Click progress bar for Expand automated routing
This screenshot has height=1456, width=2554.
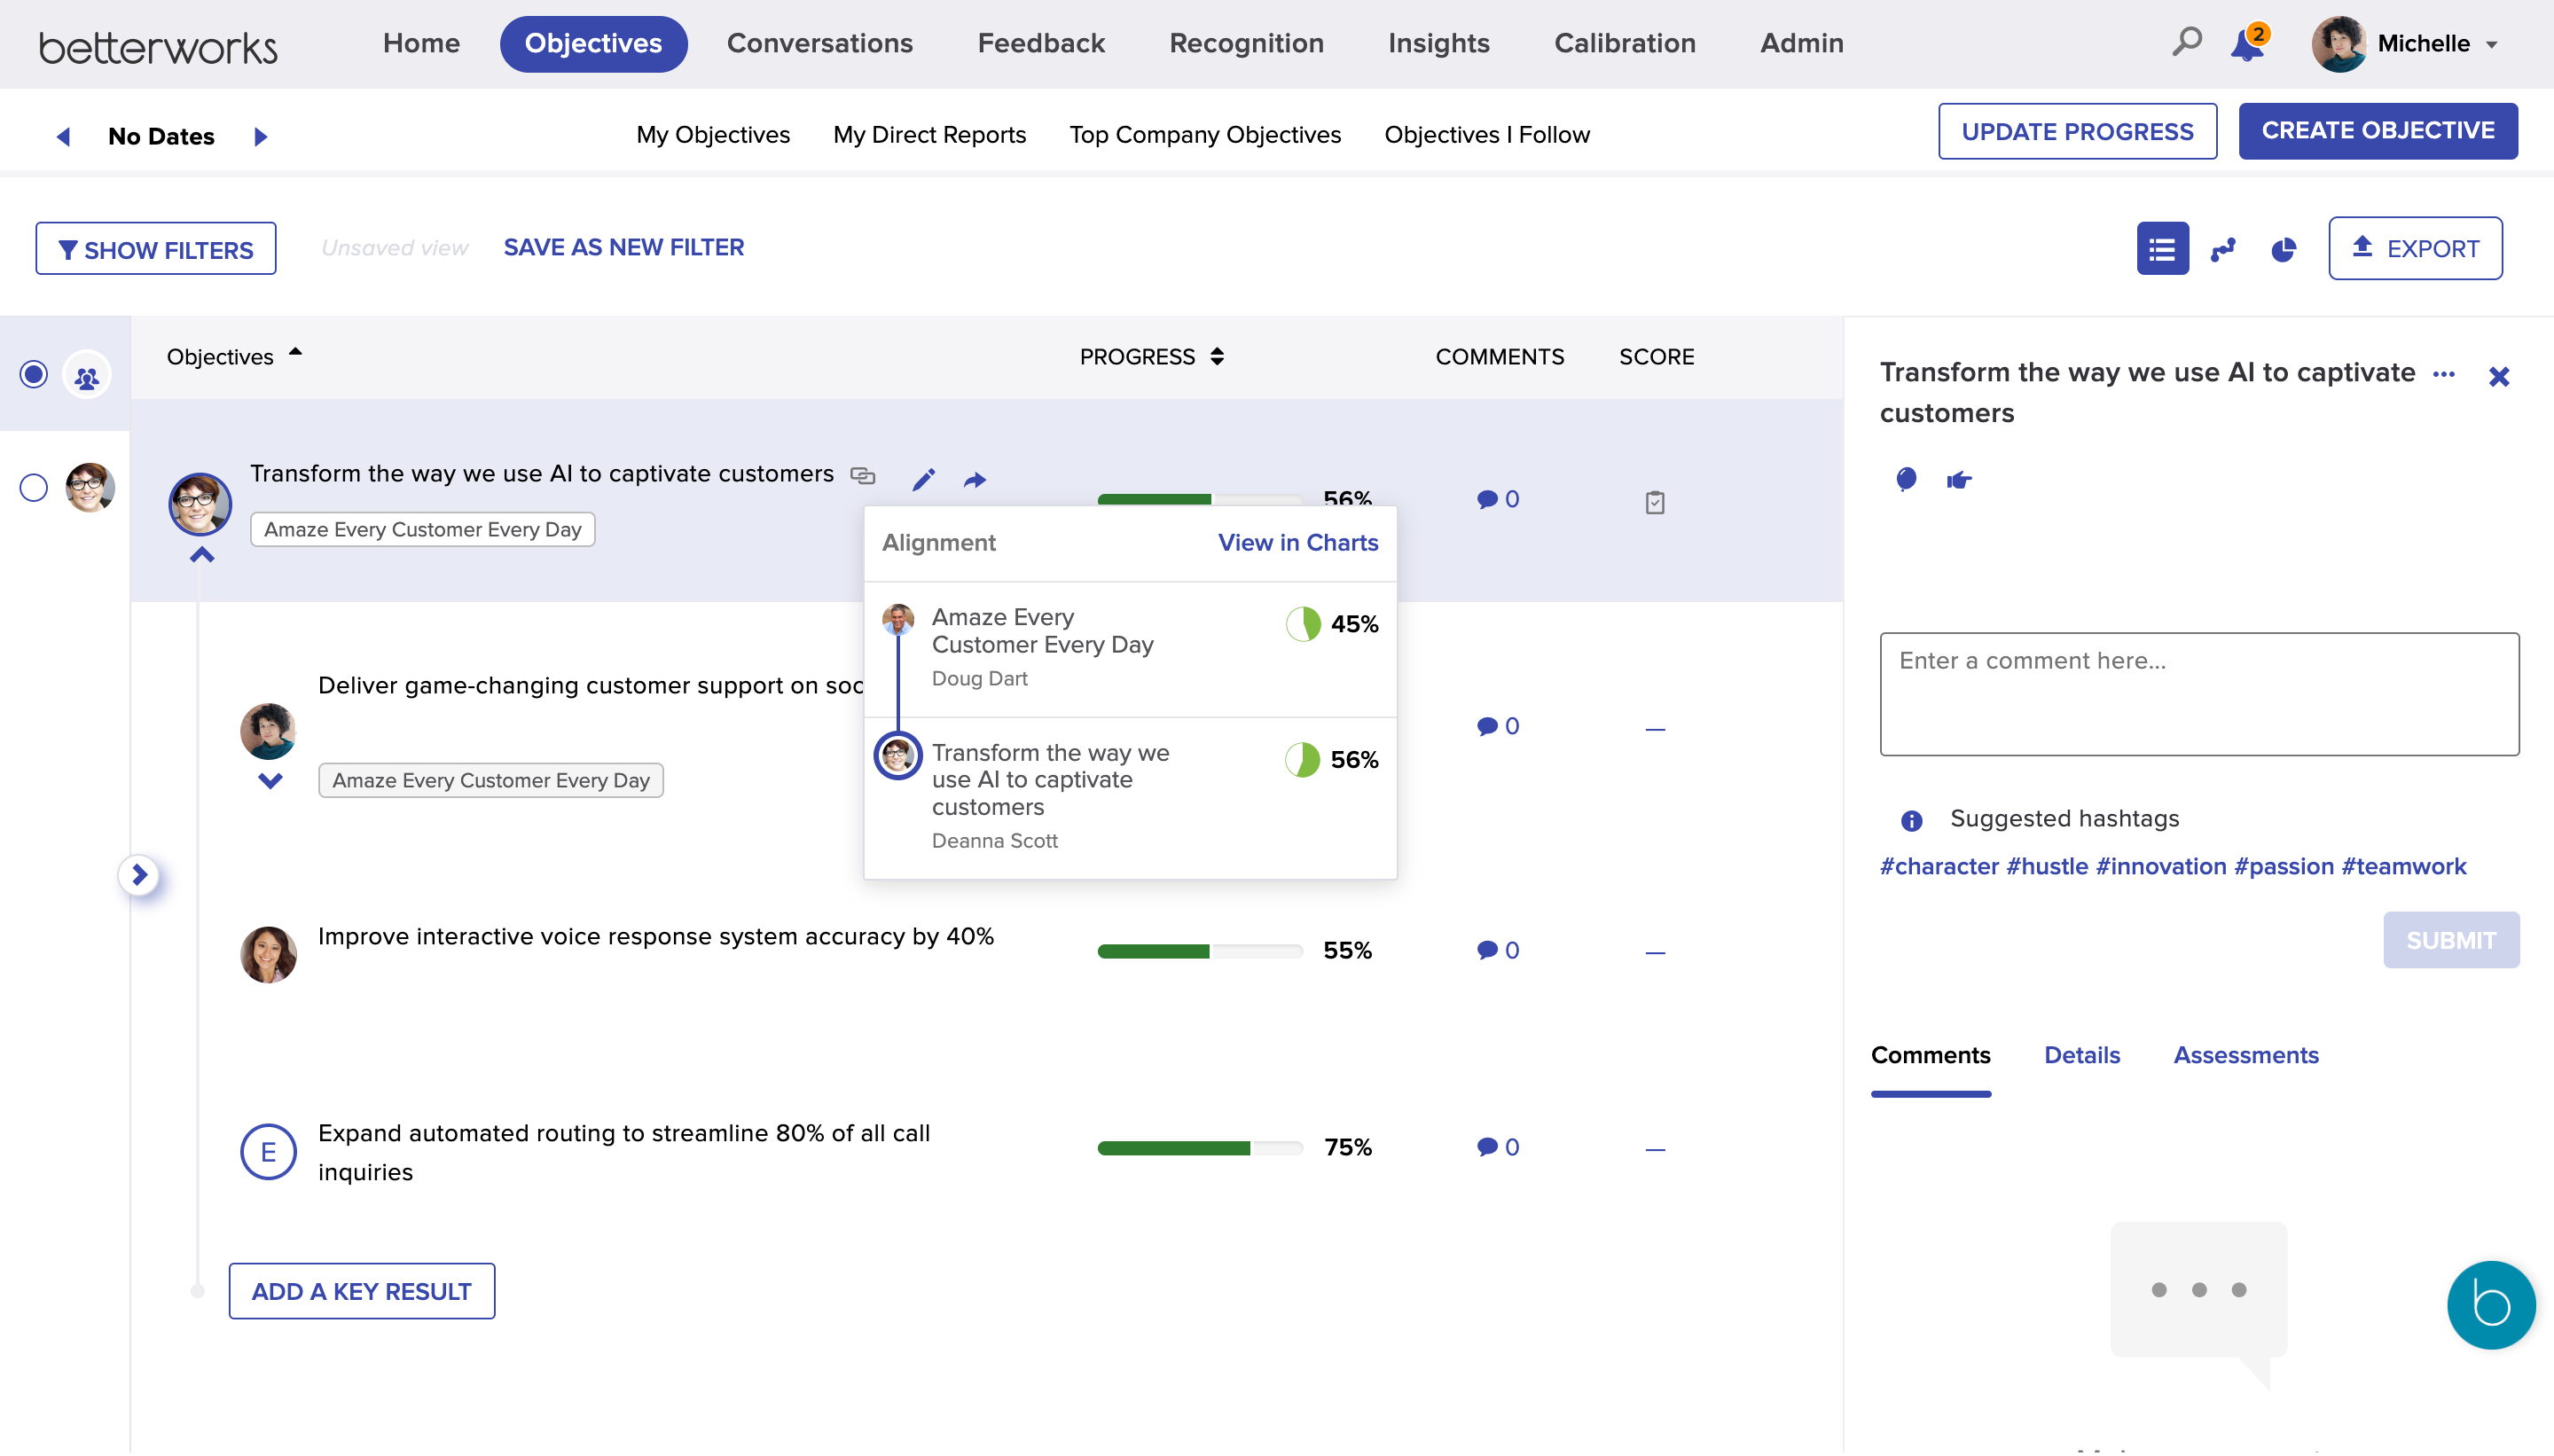1200,1148
